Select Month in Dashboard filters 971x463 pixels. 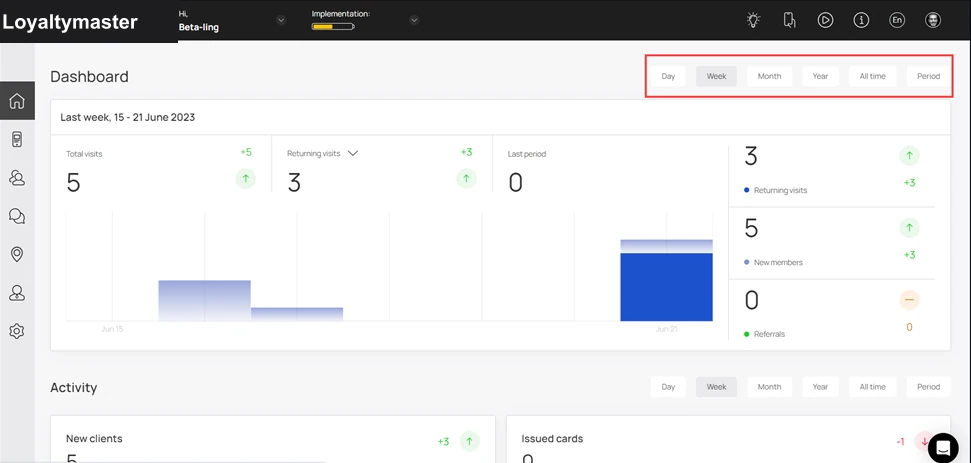tap(769, 76)
